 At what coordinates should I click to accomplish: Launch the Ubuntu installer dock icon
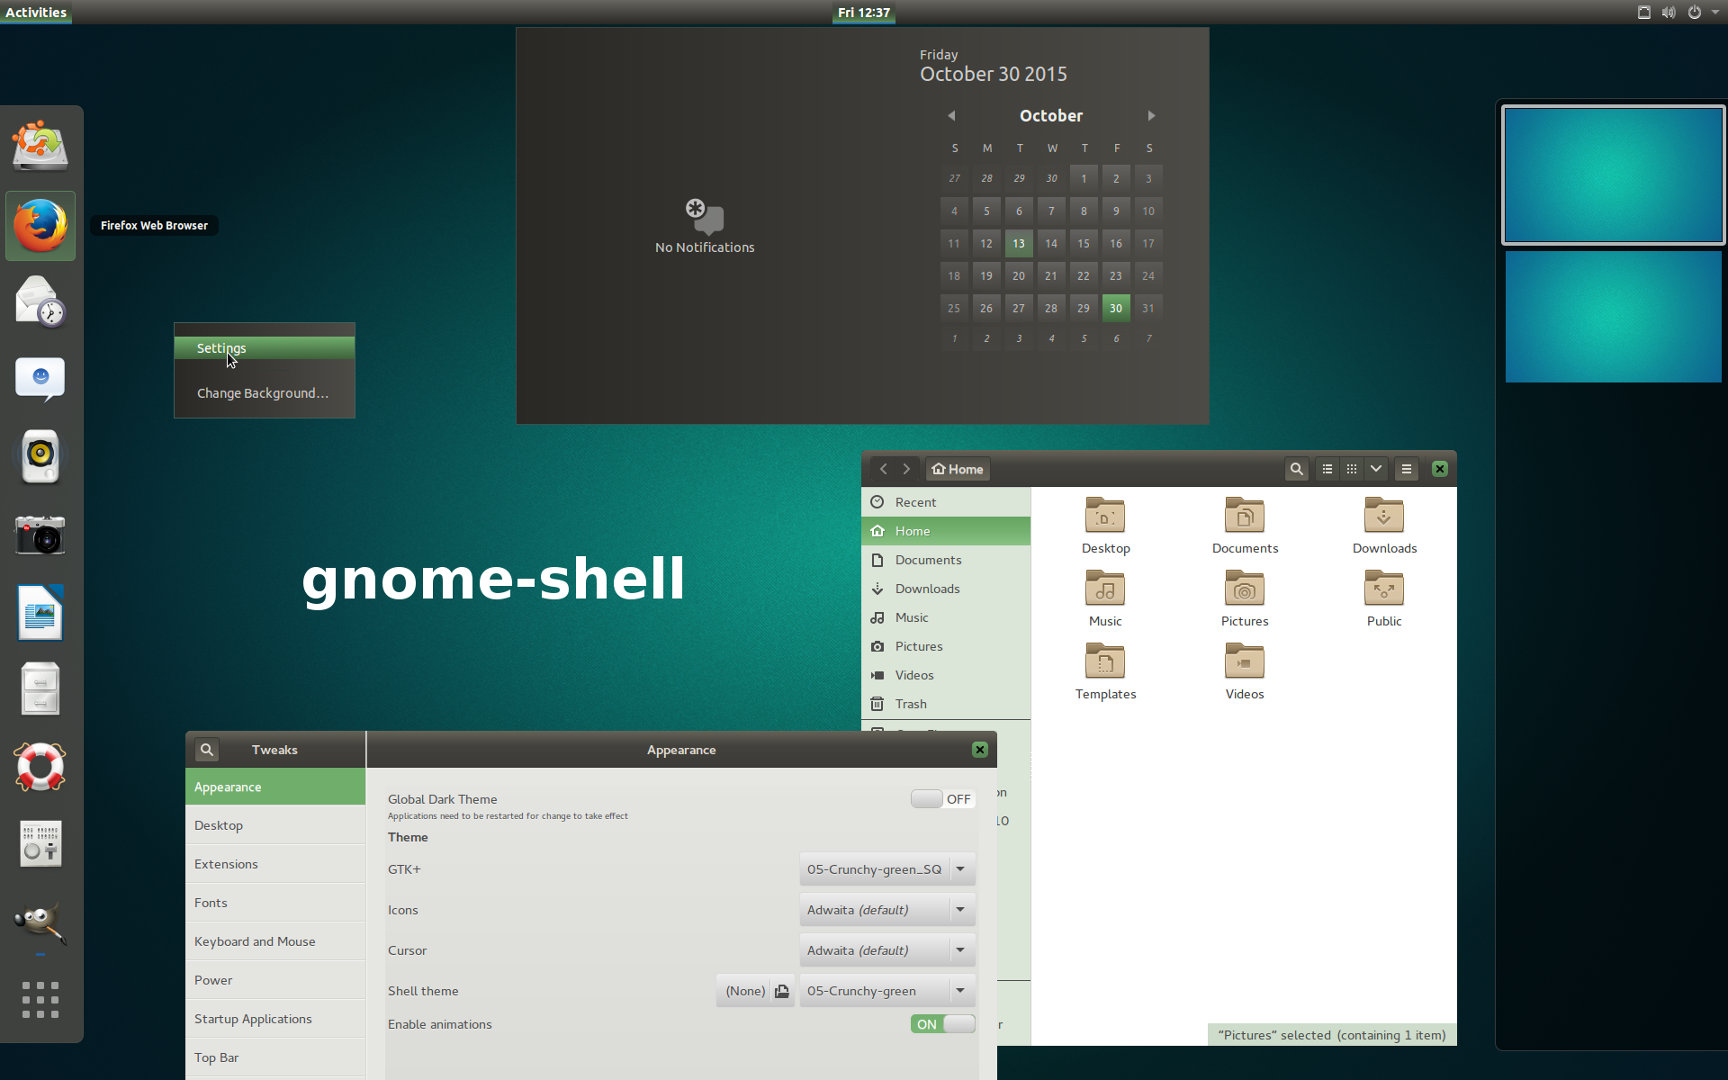click(40, 146)
